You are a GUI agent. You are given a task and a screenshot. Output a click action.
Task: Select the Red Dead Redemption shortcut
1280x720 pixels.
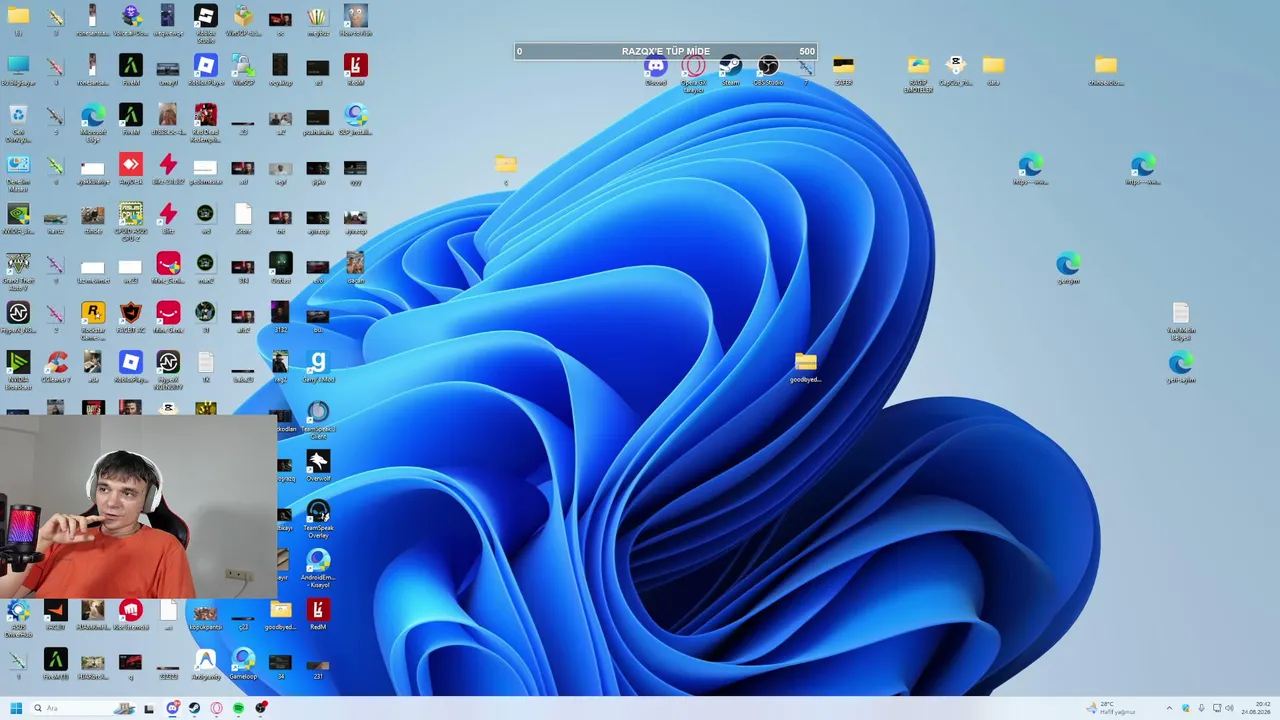(205, 123)
